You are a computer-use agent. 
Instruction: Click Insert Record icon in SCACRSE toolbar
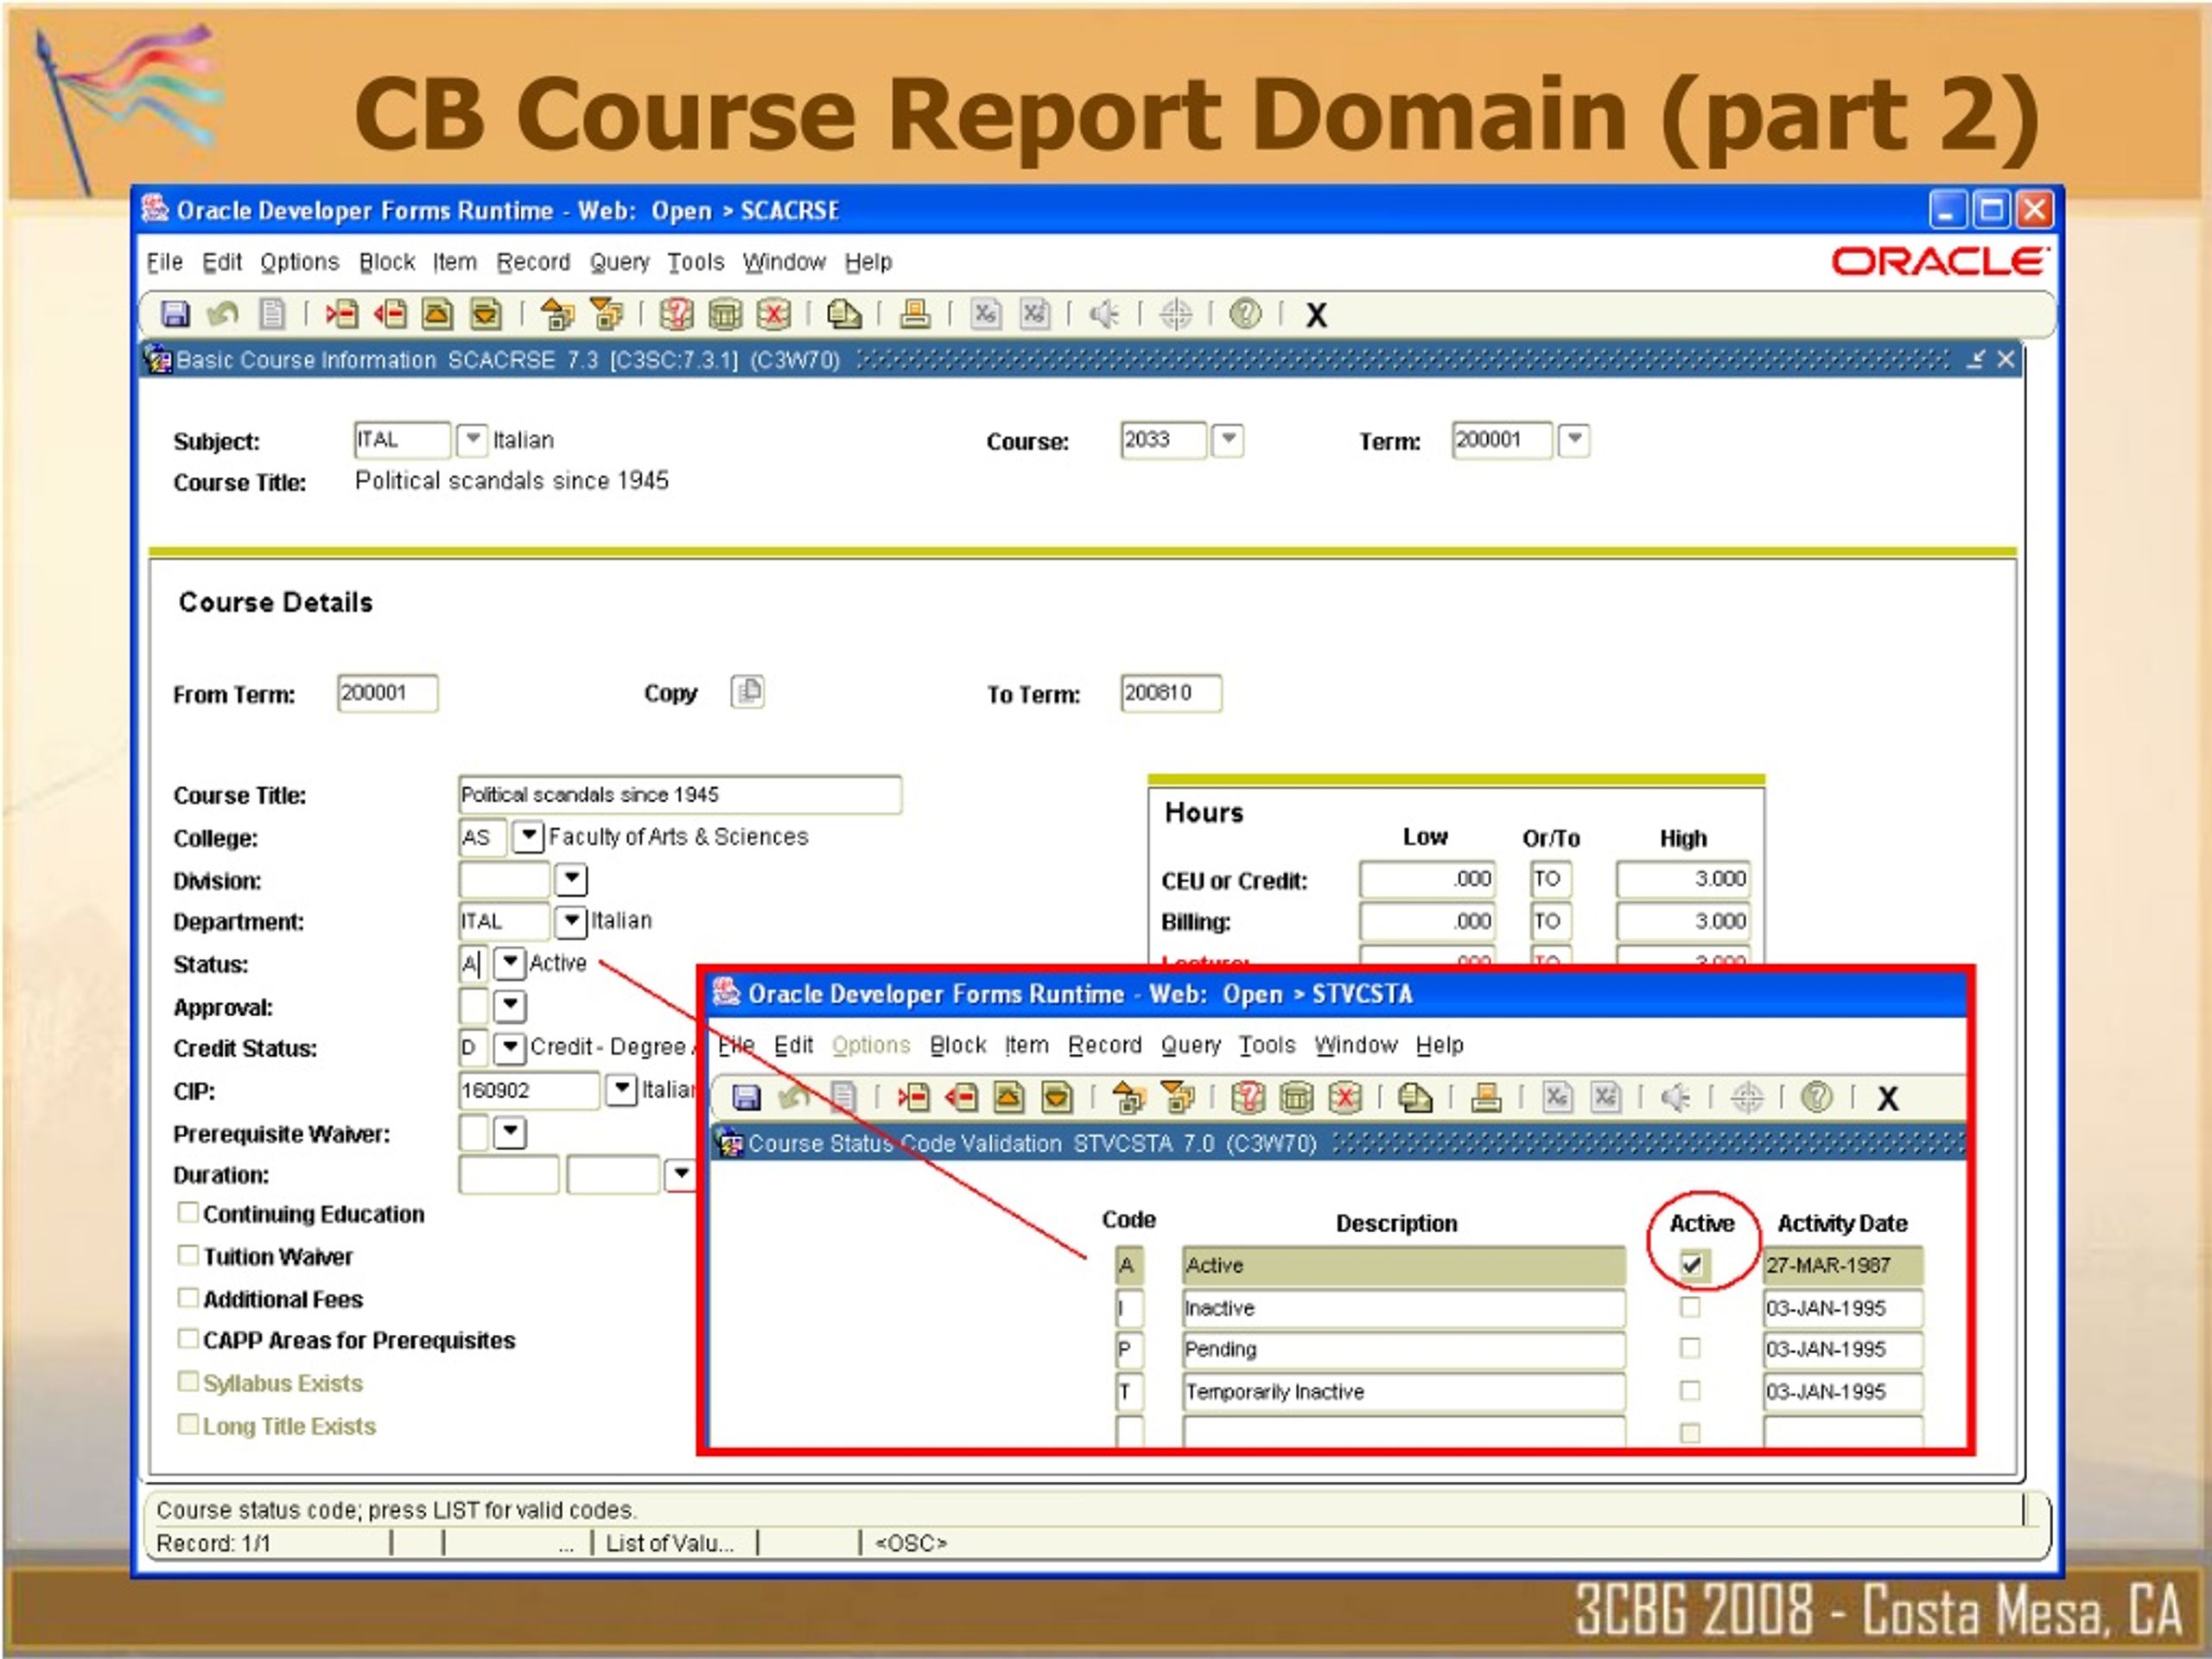341,314
